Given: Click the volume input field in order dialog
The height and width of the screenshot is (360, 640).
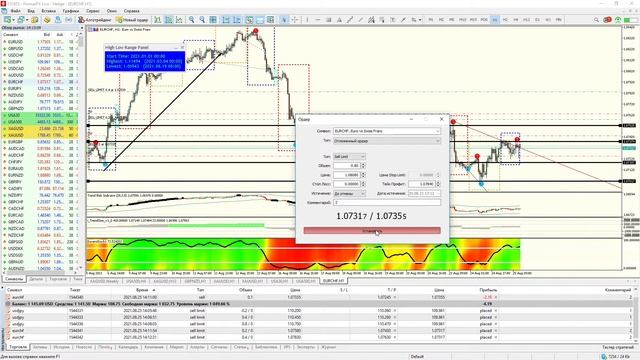Looking at the screenshot, I should pyautogui.click(x=347, y=166).
